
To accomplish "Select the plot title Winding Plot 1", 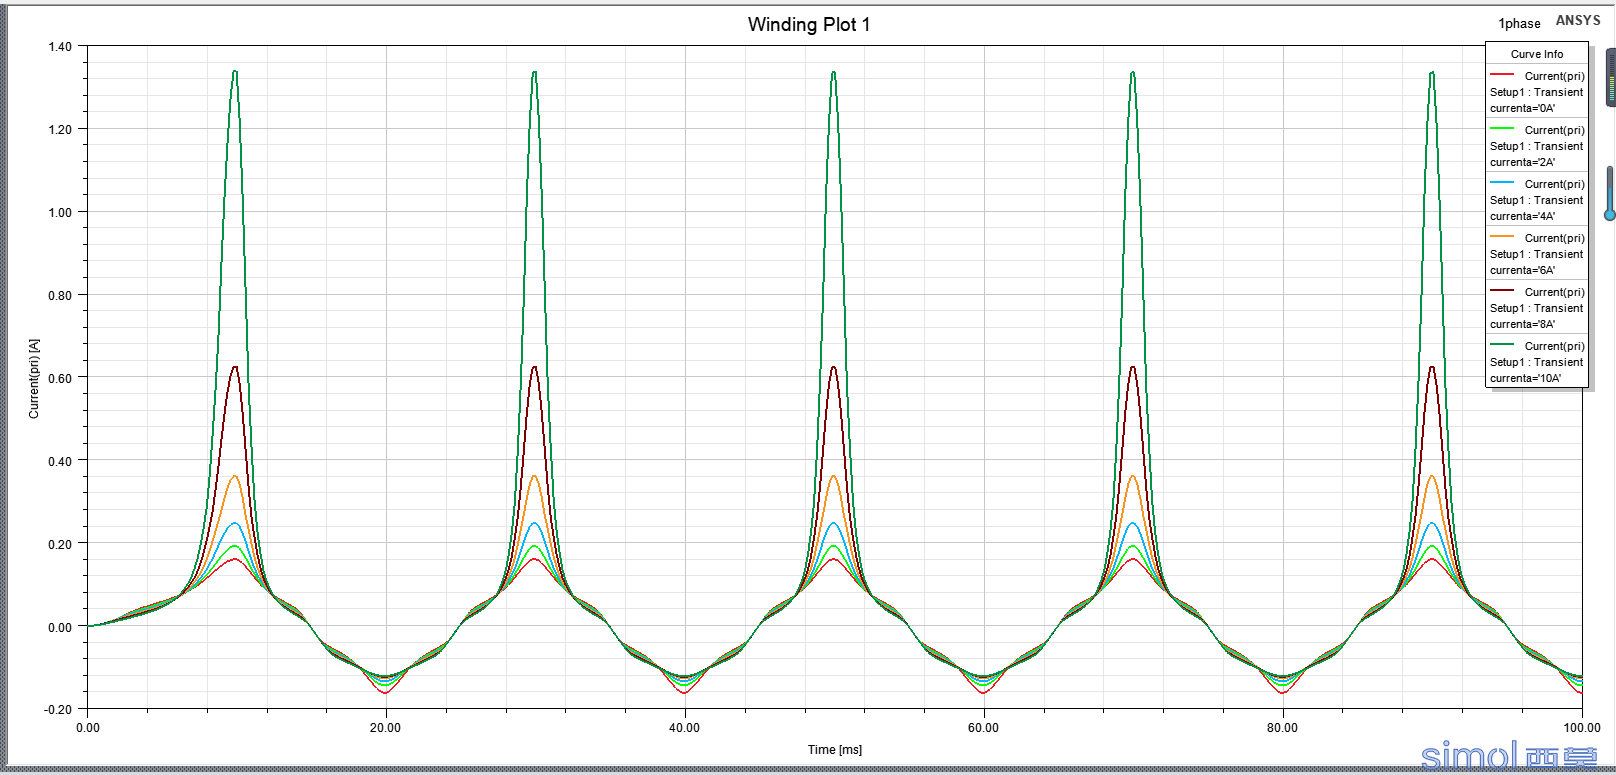I will point(809,25).
